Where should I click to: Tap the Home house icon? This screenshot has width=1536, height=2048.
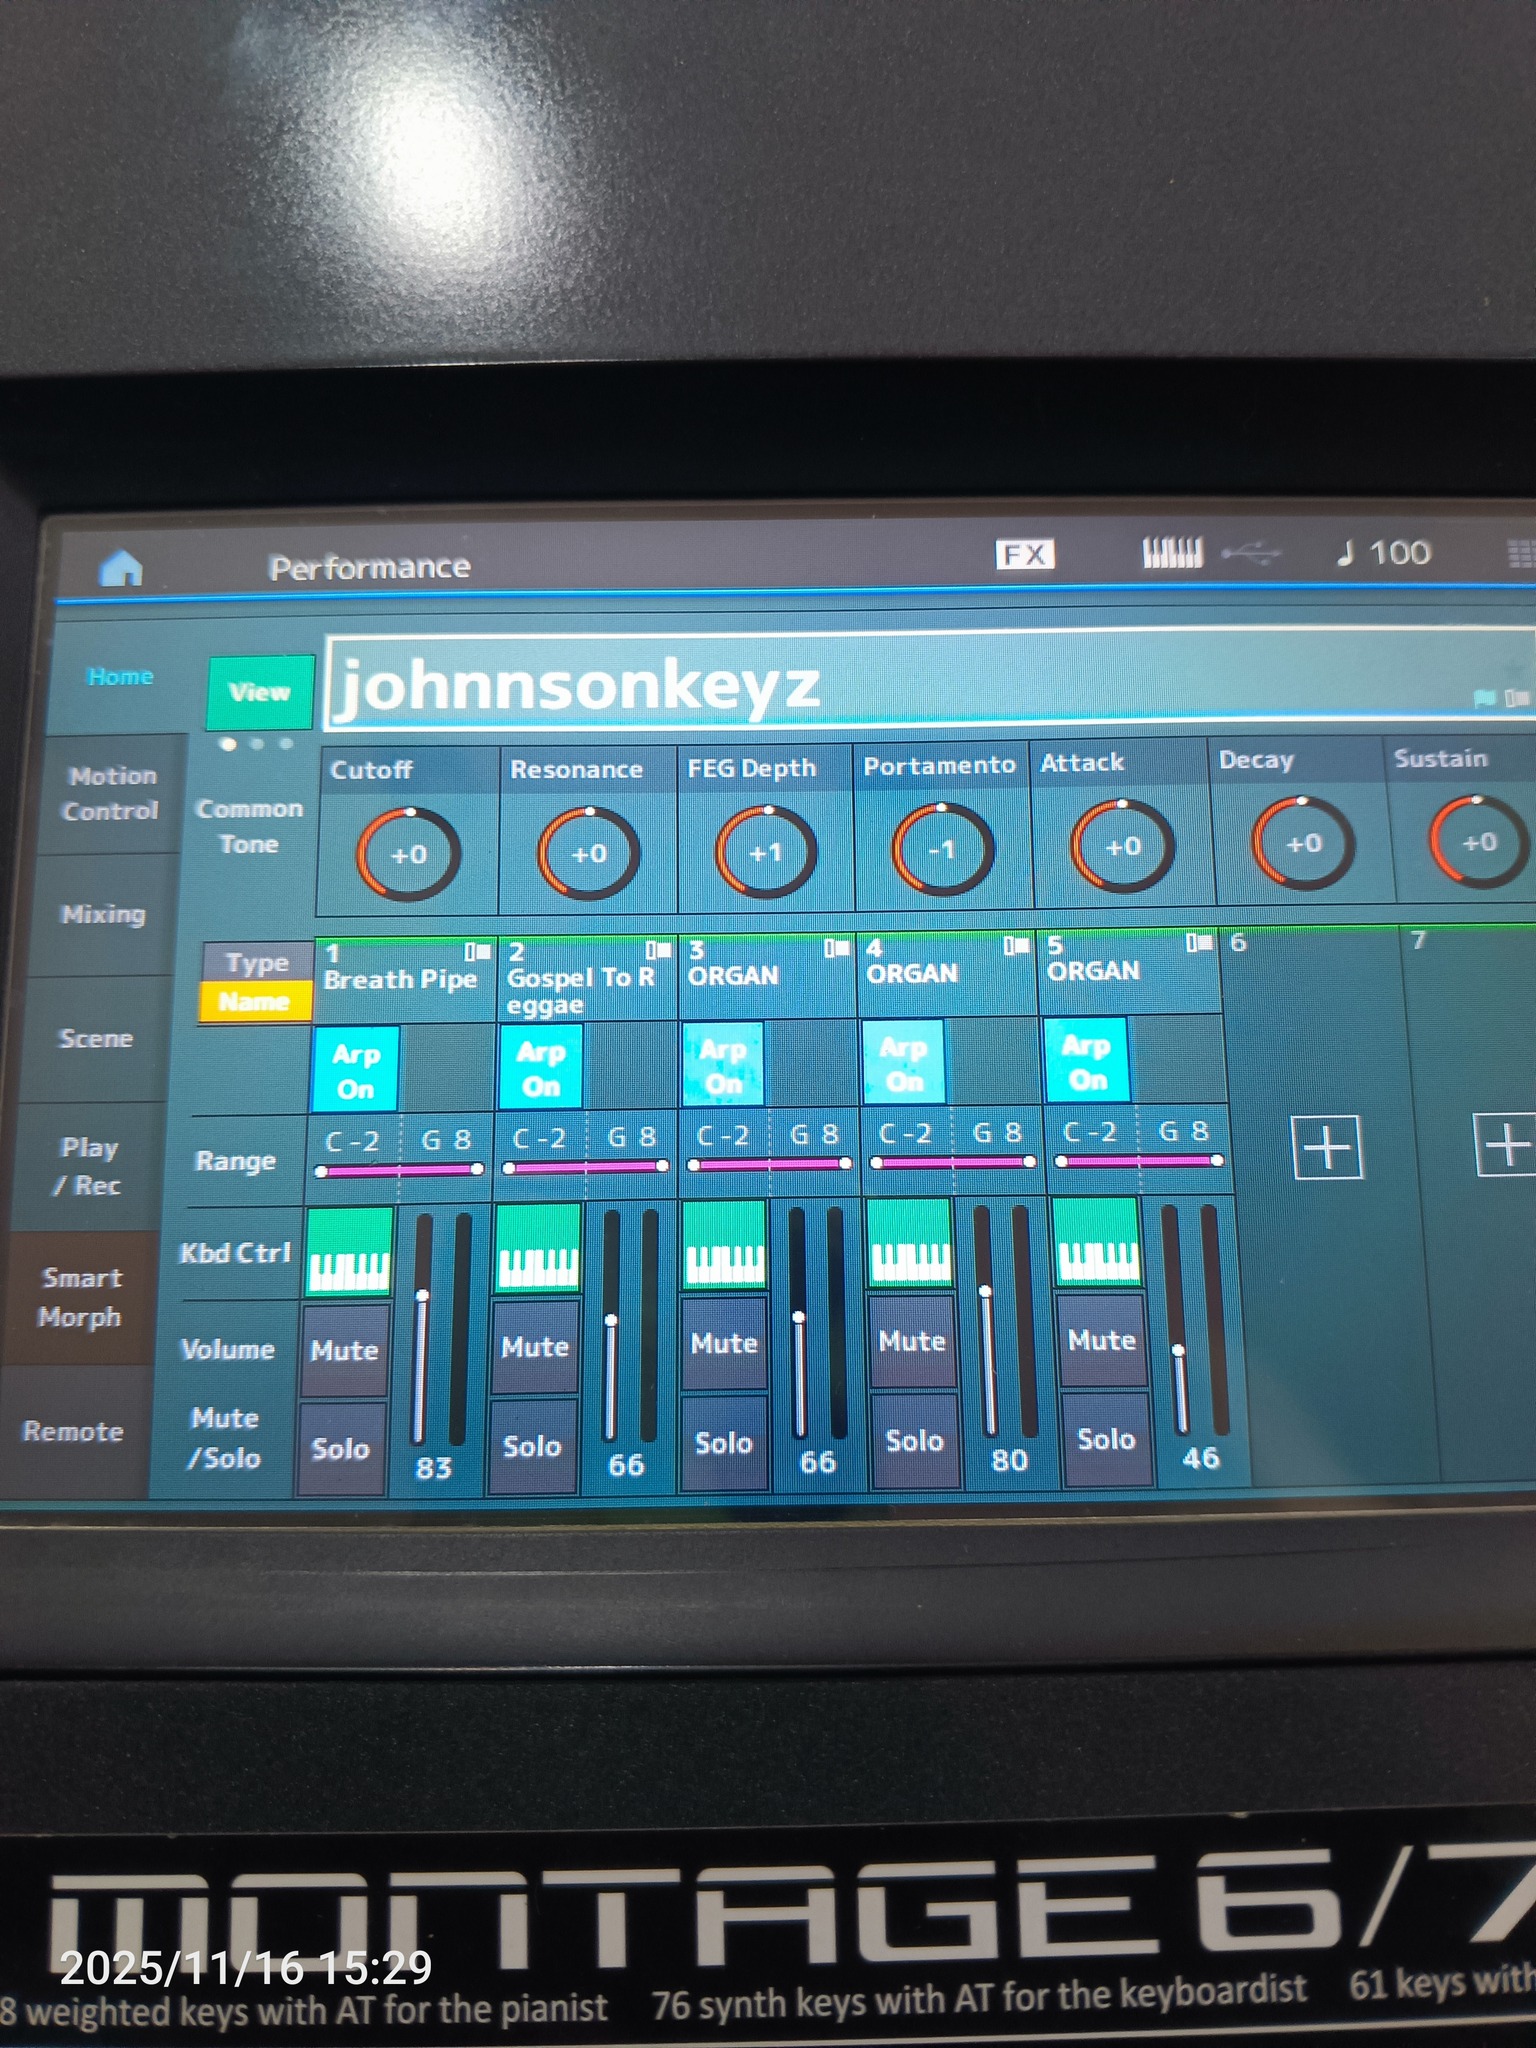[x=121, y=567]
